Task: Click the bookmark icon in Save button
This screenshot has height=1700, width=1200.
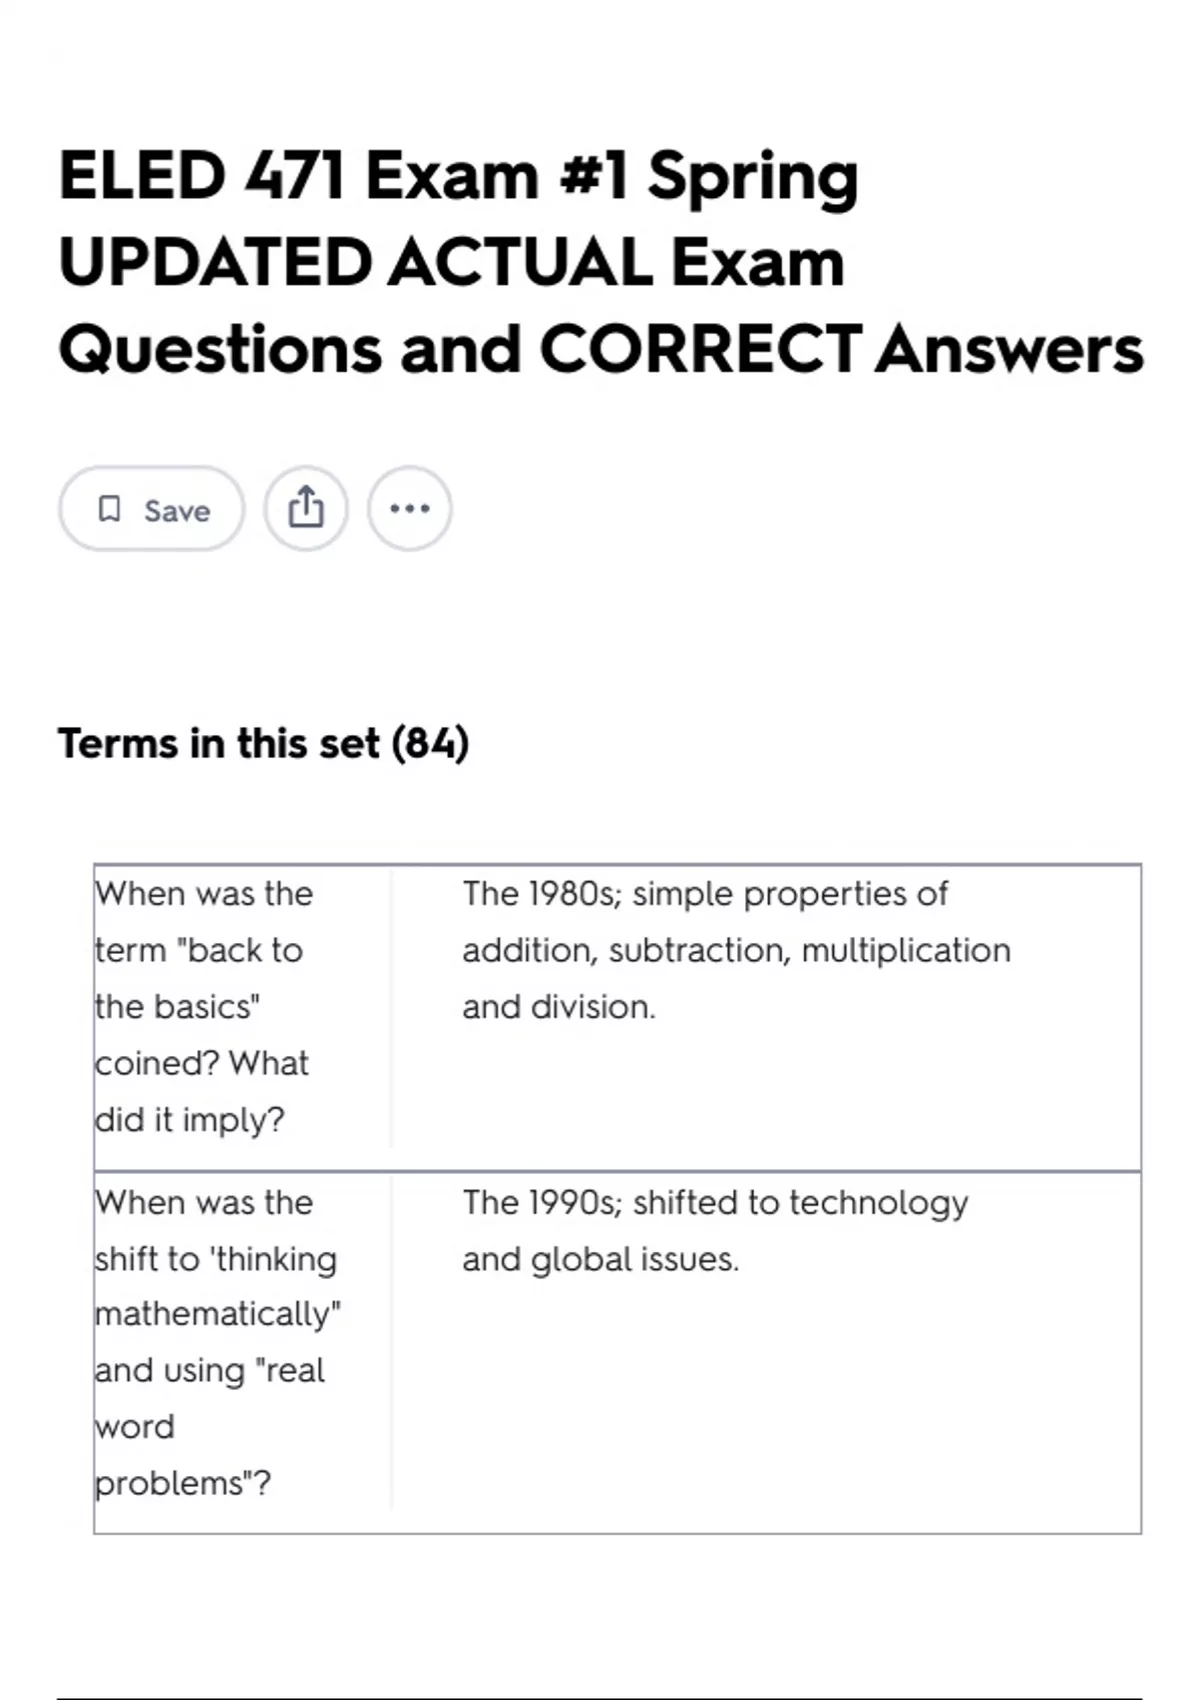Action: pyautogui.click(x=109, y=509)
